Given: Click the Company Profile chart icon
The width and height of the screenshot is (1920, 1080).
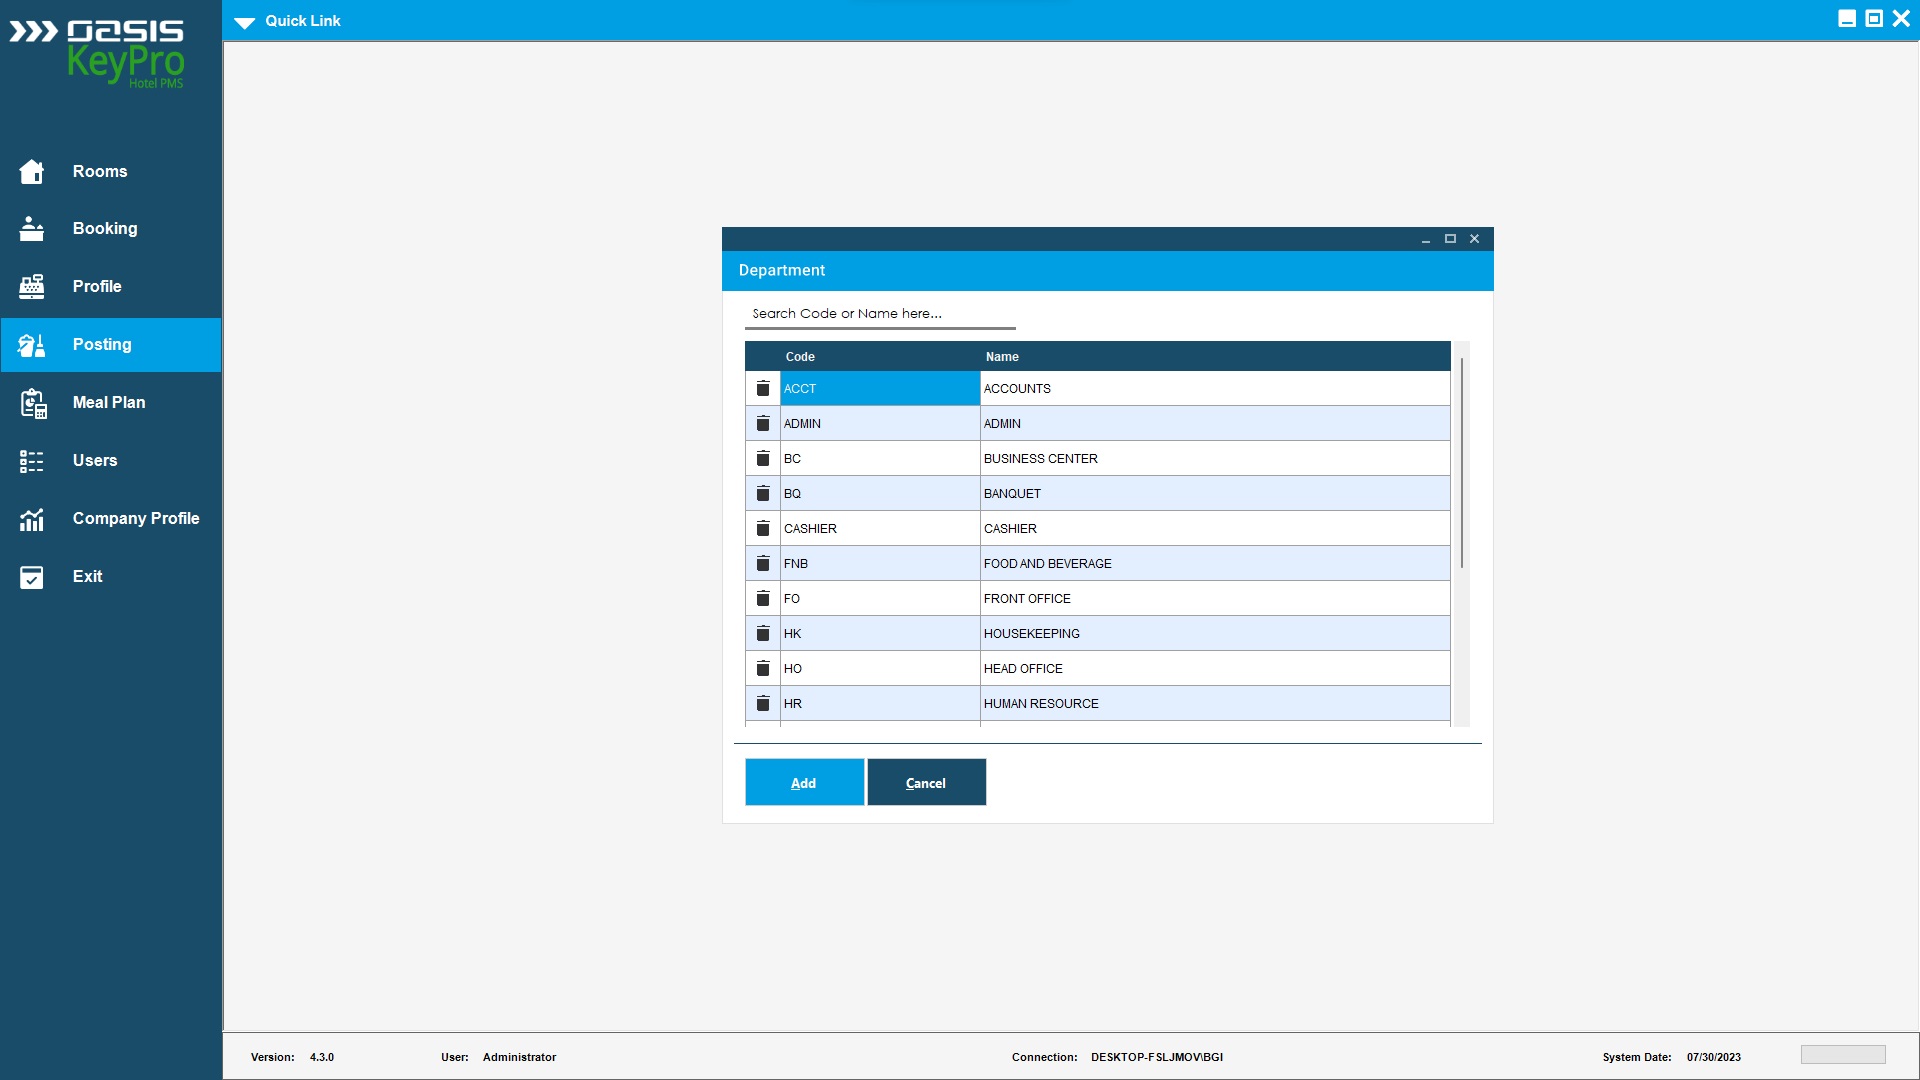Looking at the screenshot, I should tap(32, 519).
